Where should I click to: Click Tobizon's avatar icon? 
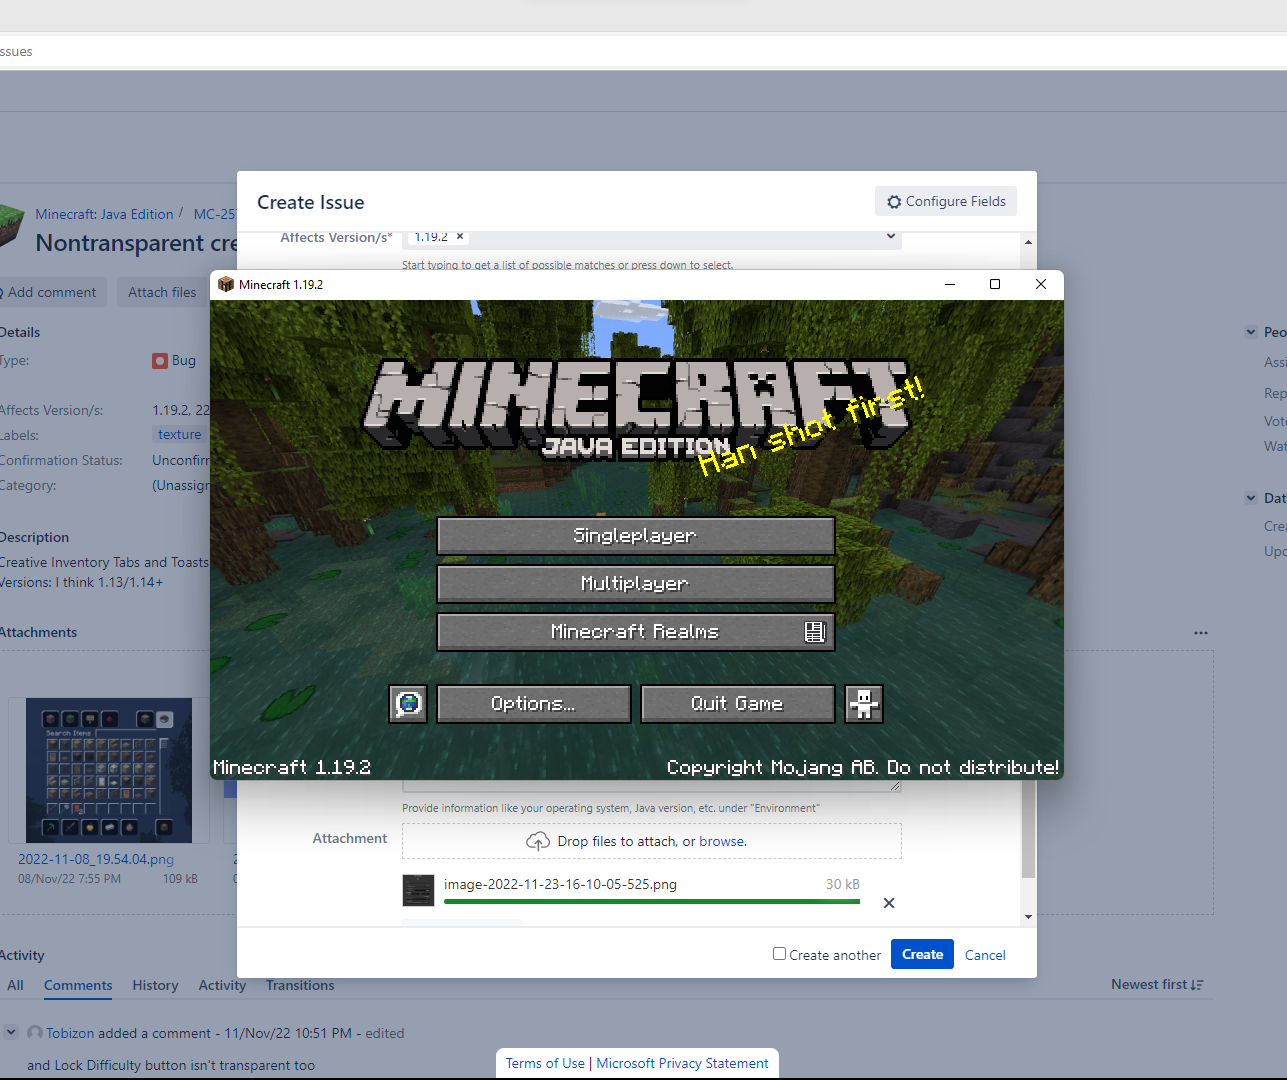click(35, 1033)
